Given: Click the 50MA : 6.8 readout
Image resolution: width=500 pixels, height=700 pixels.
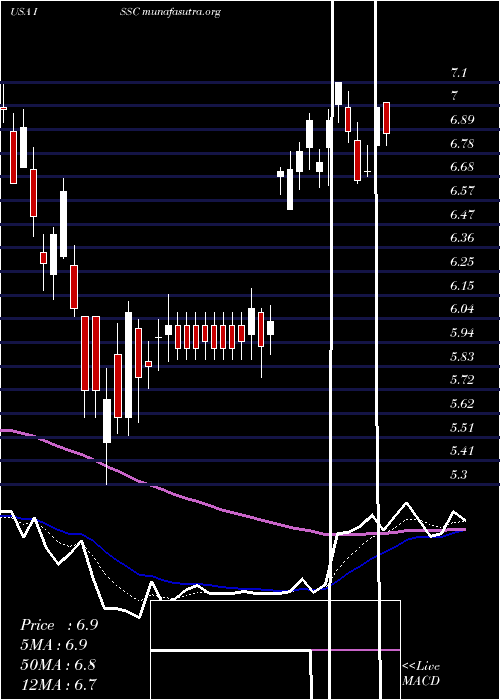Looking at the screenshot, I should click(x=58, y=664).
